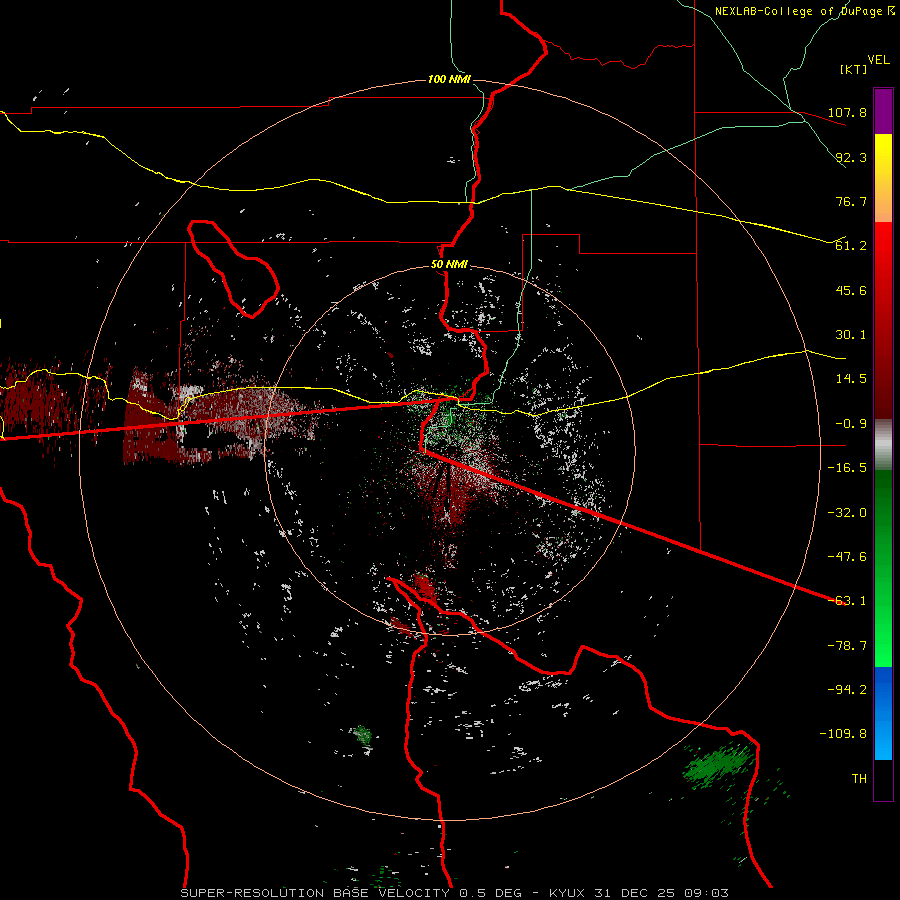900x900 pixels.
Task: Click the -32.0 velocity scale value
Action: tap(847, 513)
